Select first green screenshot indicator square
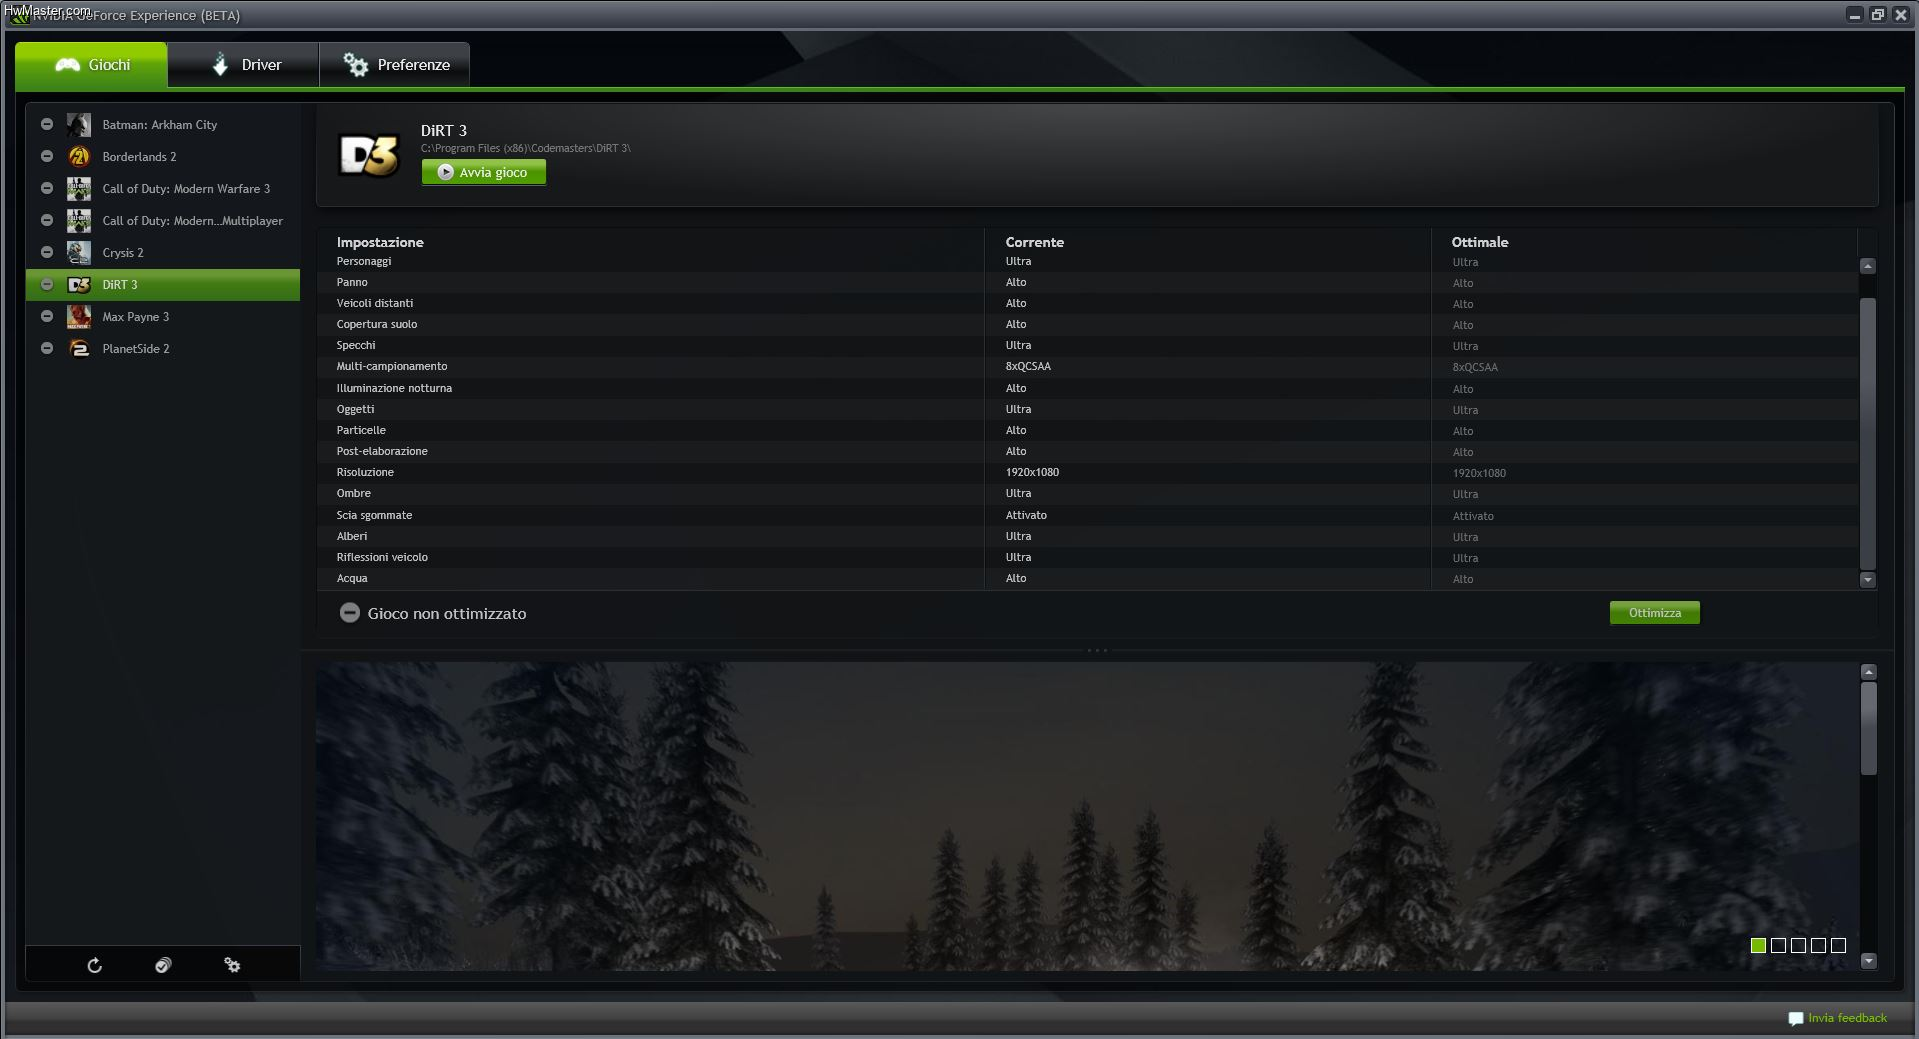The height and width of the screenshot is (1039, 1919). pyautogui.click(x=1758, y=945)
